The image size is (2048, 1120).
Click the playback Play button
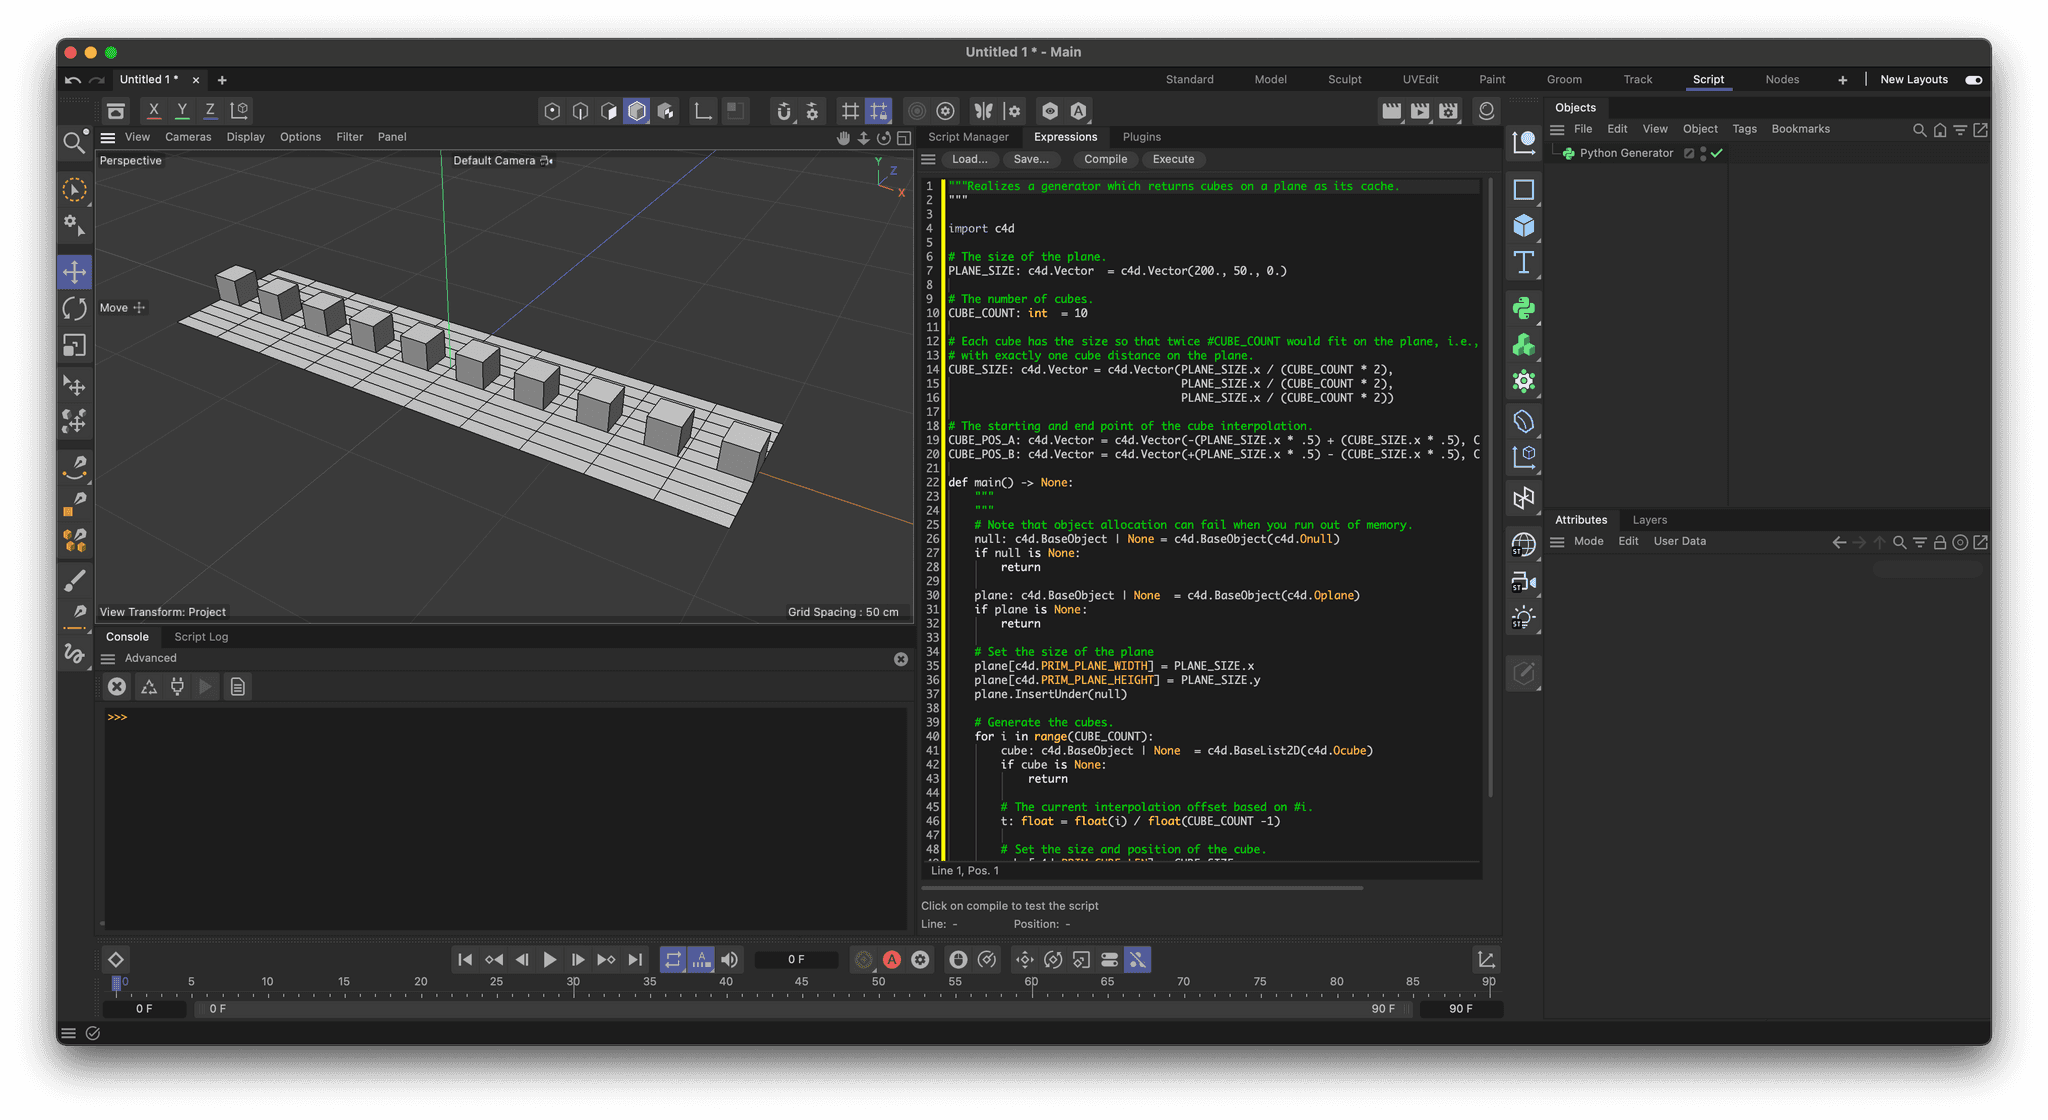click(549, 959)
